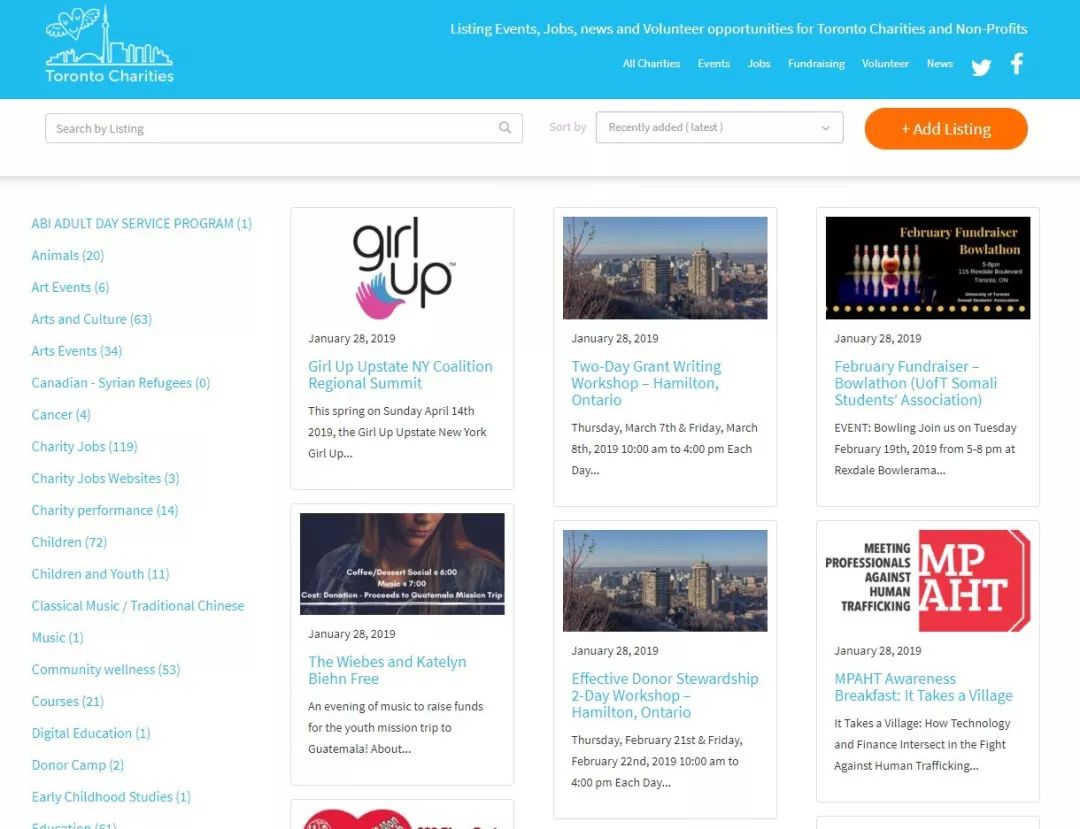Open the Volunteer menu item
This screenshot has height=829, width=1080.
(x=885, y=63)
